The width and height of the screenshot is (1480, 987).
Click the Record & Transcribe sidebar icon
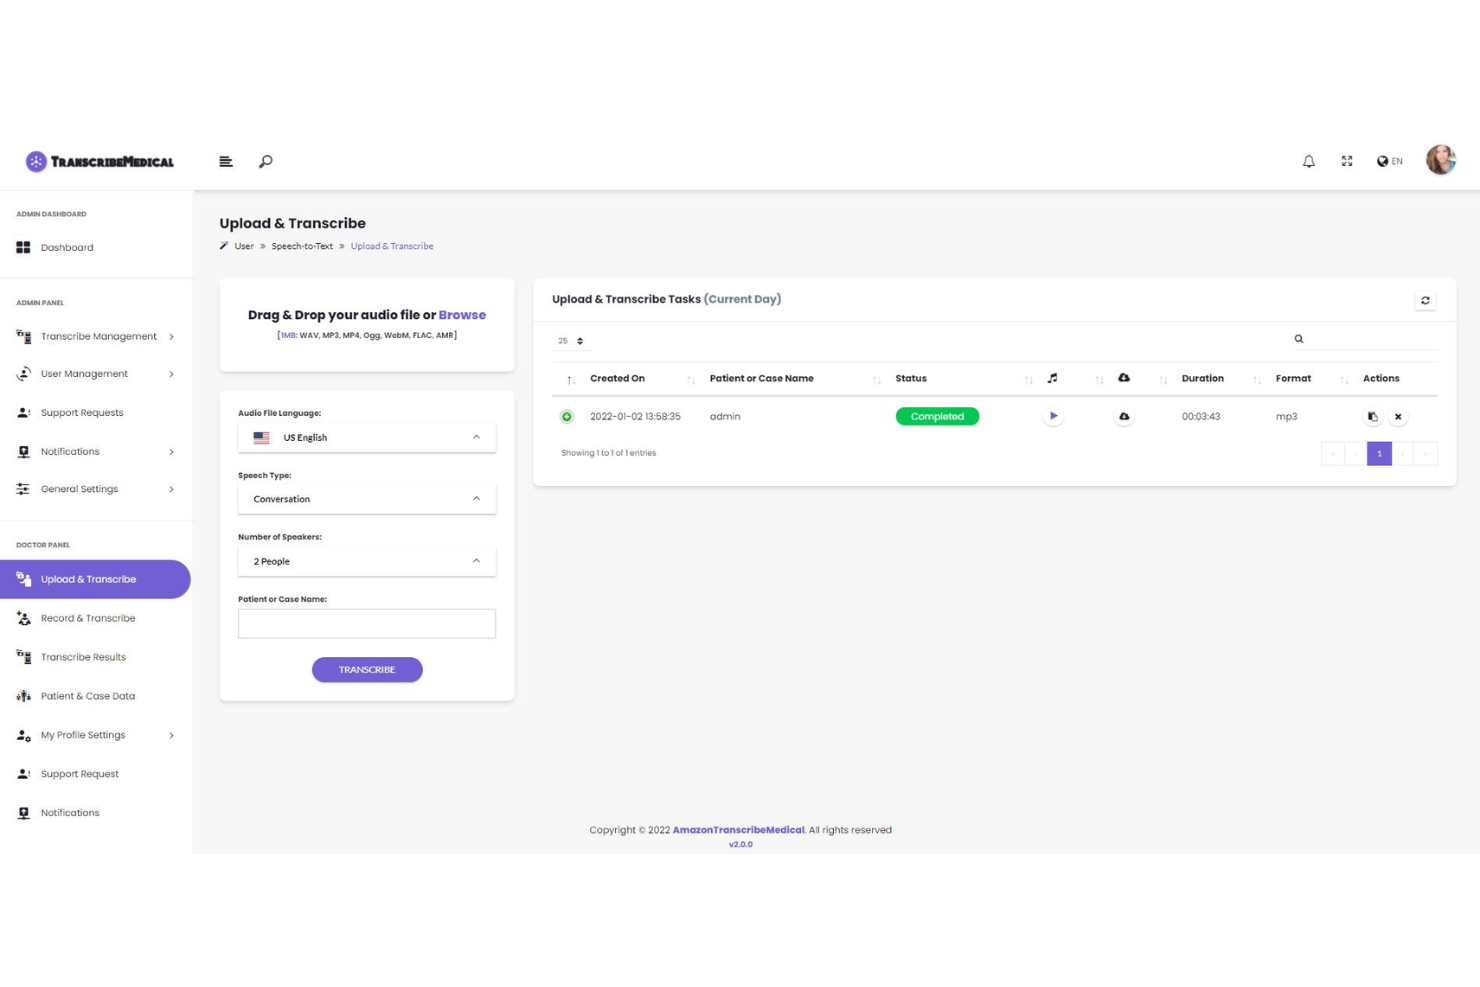23,618
